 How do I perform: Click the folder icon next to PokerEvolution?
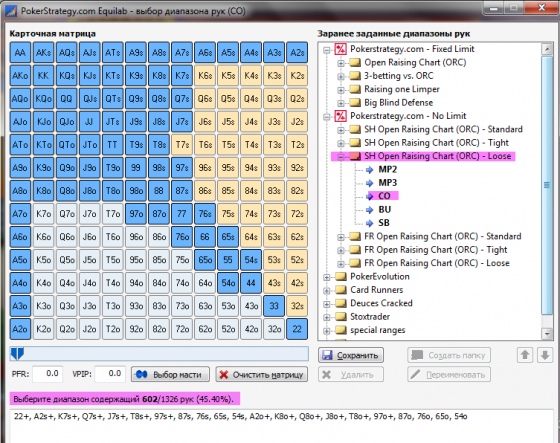tap(341, 277)
